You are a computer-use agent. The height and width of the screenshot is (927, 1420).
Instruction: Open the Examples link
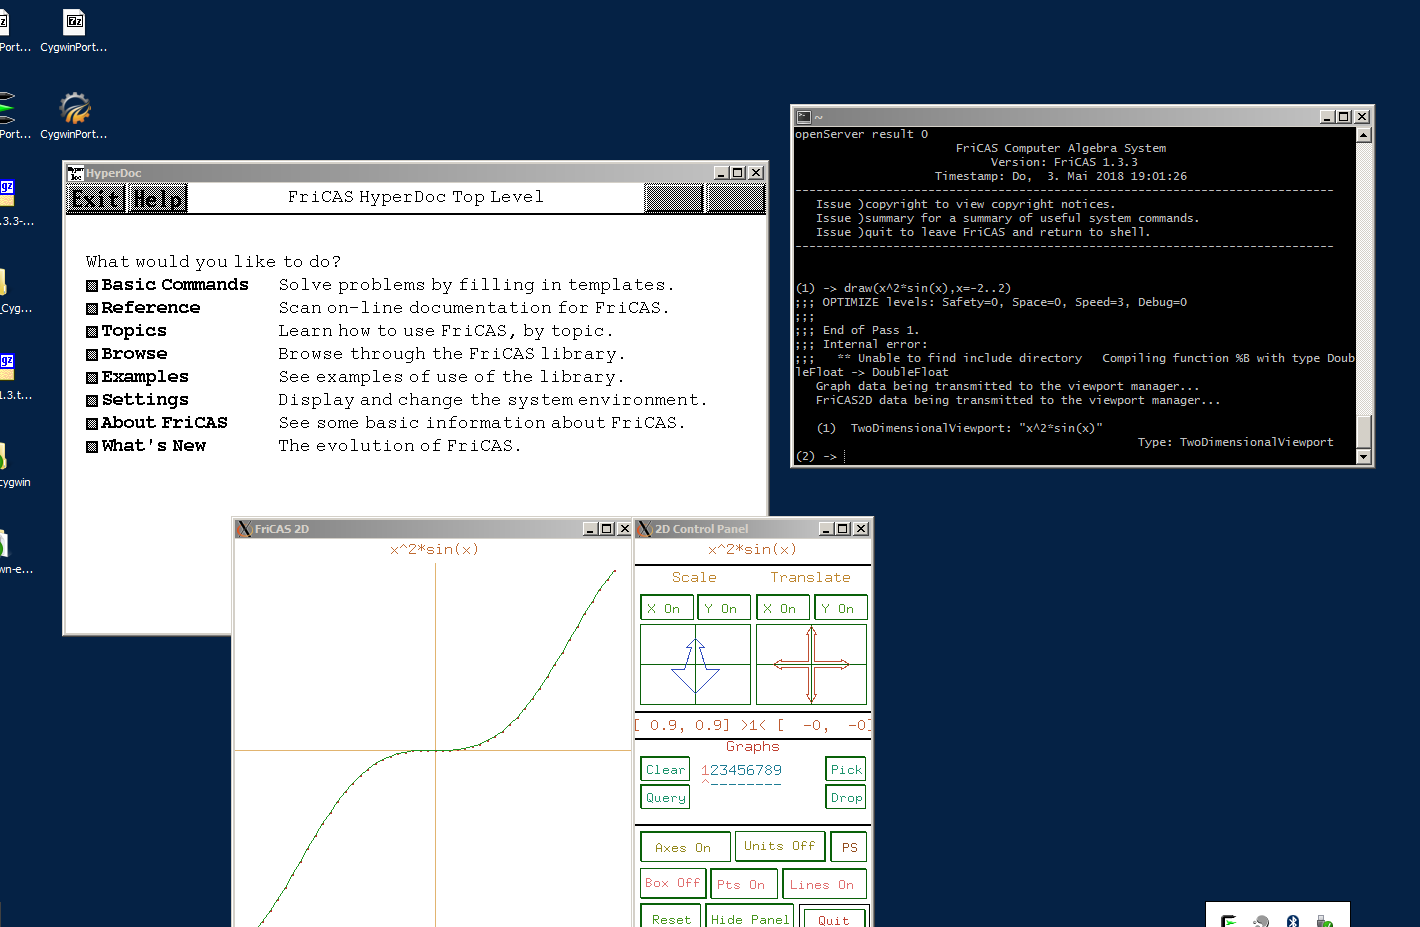(x=145, y=377)
